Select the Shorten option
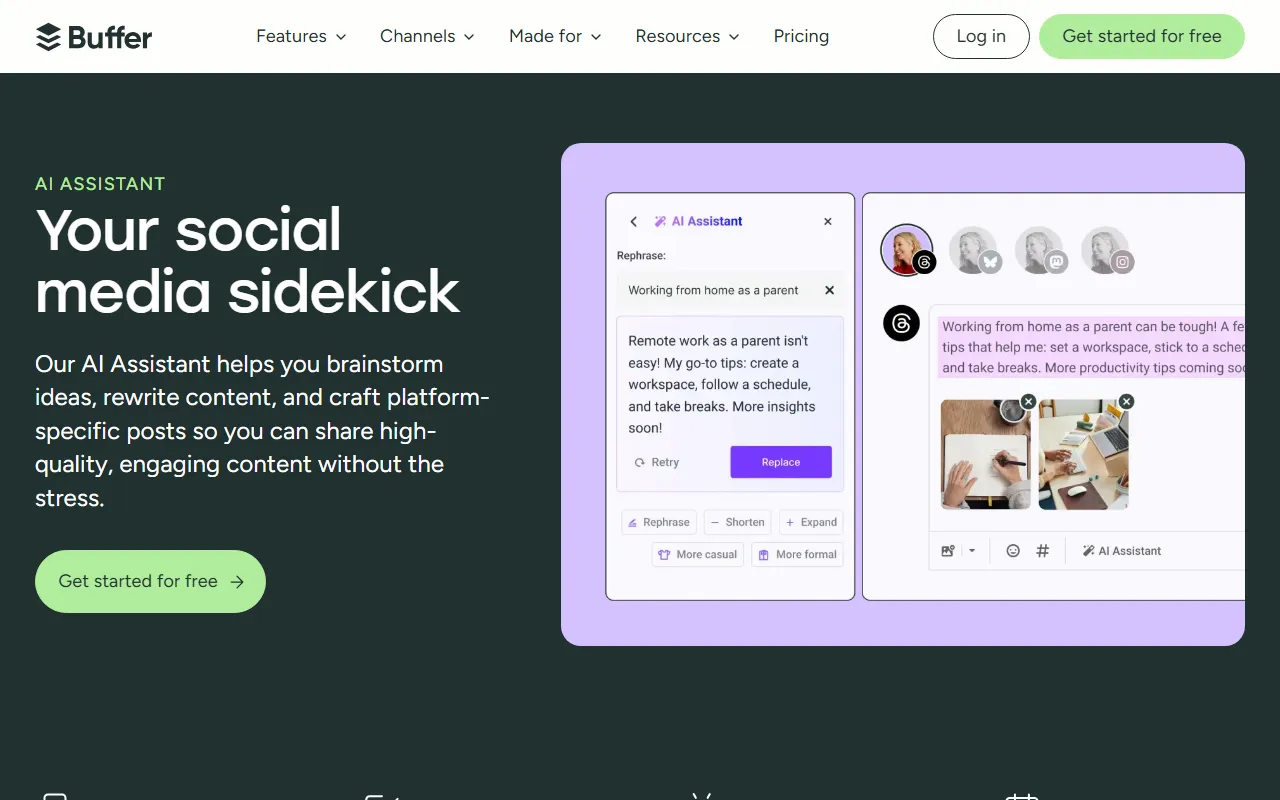The width and height of the screenshot is (1280, 800). point(738,522)
